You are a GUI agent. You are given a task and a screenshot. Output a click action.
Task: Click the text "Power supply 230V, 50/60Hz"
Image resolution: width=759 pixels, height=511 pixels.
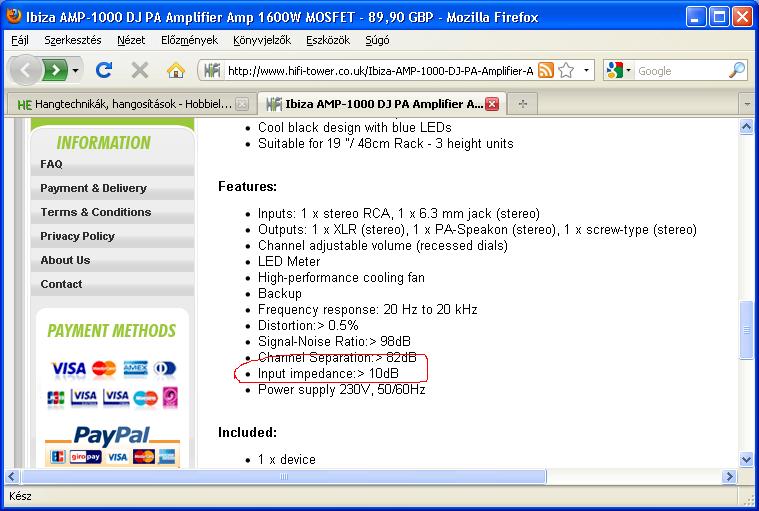click(x=341, y=390)
